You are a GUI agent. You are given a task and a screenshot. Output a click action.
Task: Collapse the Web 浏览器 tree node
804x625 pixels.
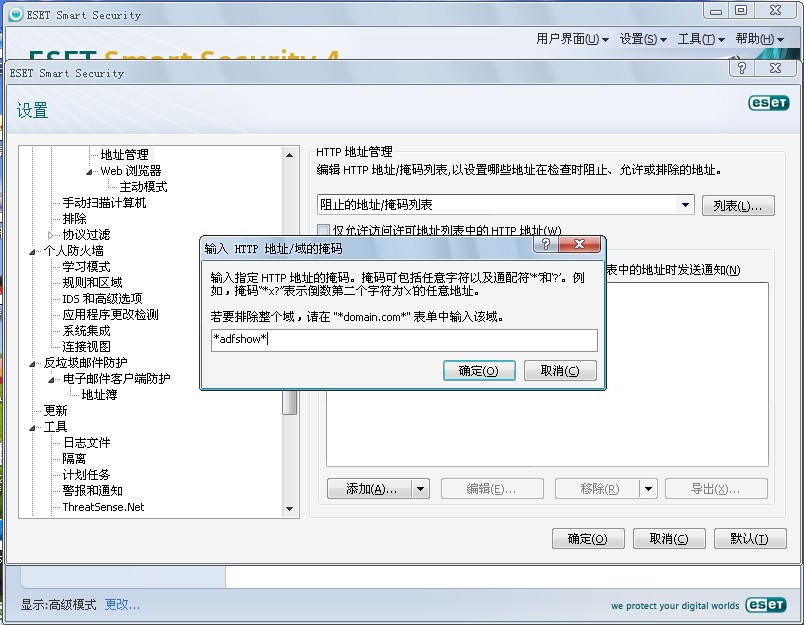click(89, 171)
